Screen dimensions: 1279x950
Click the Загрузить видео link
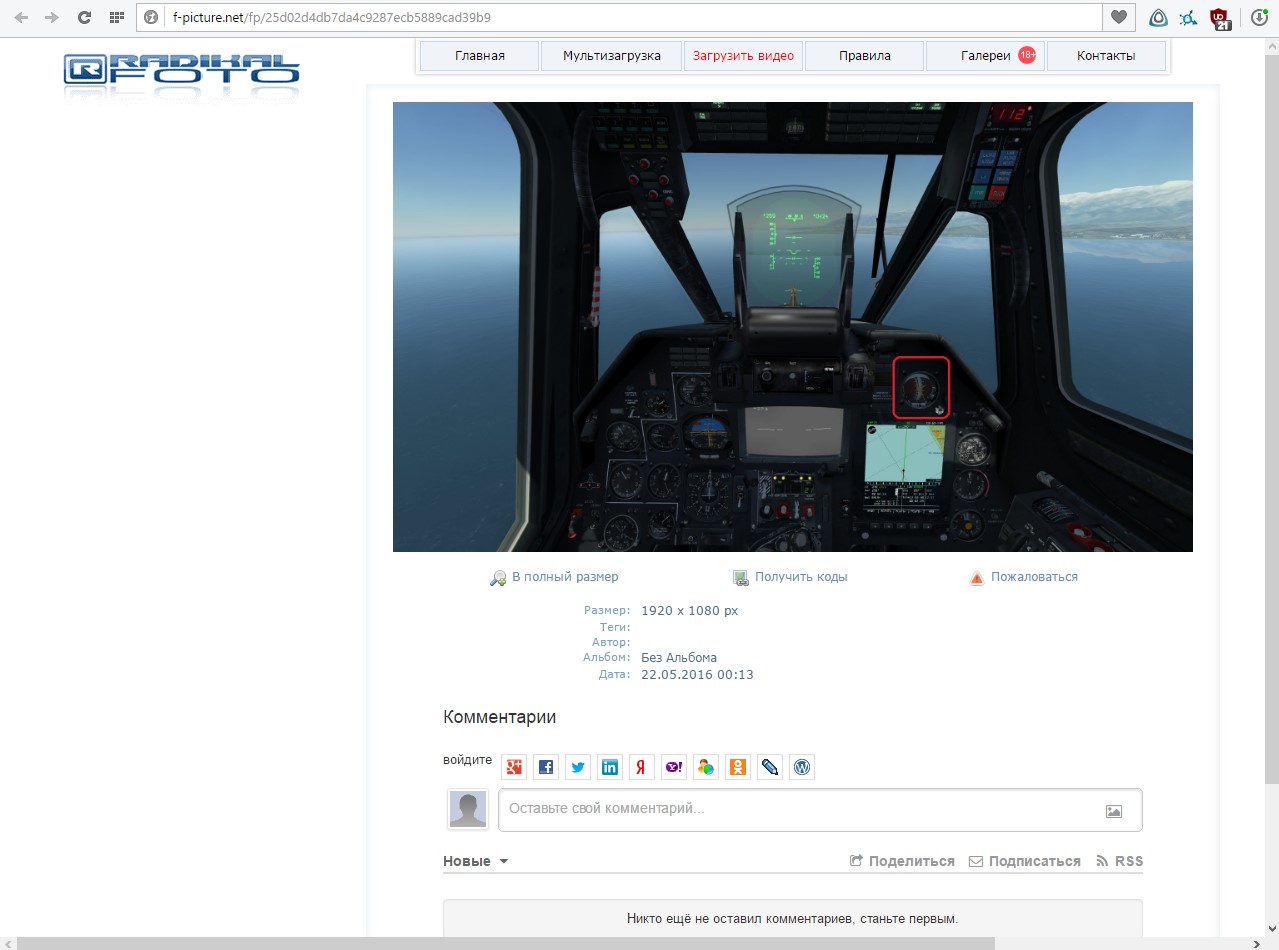(743, 56)
